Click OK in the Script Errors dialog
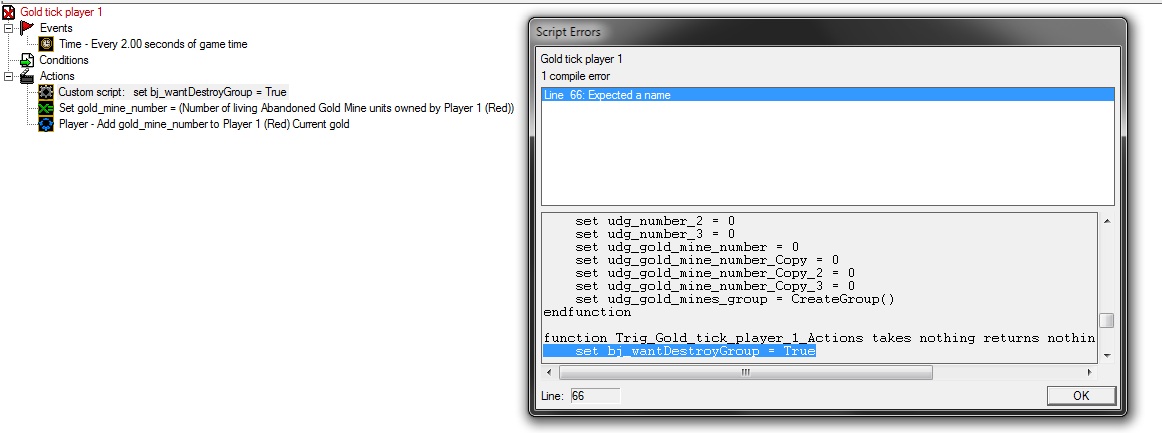 1081,395
